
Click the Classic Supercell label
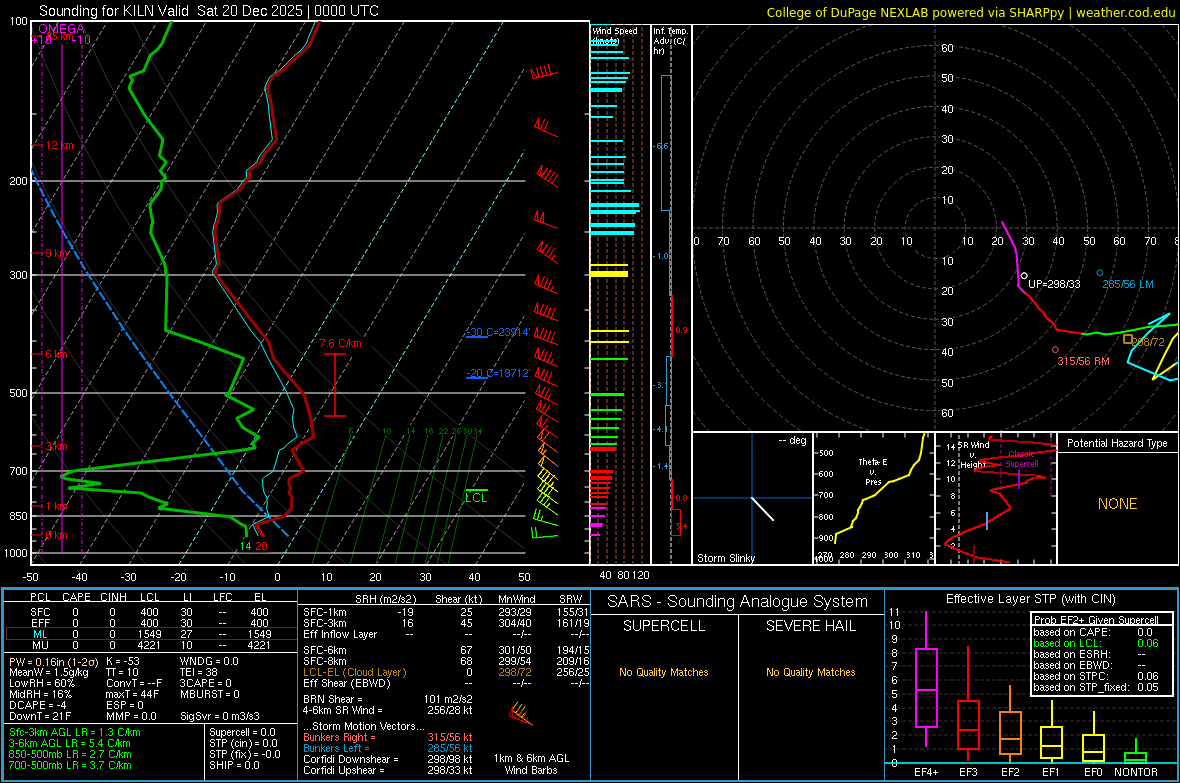point(1022,459)
